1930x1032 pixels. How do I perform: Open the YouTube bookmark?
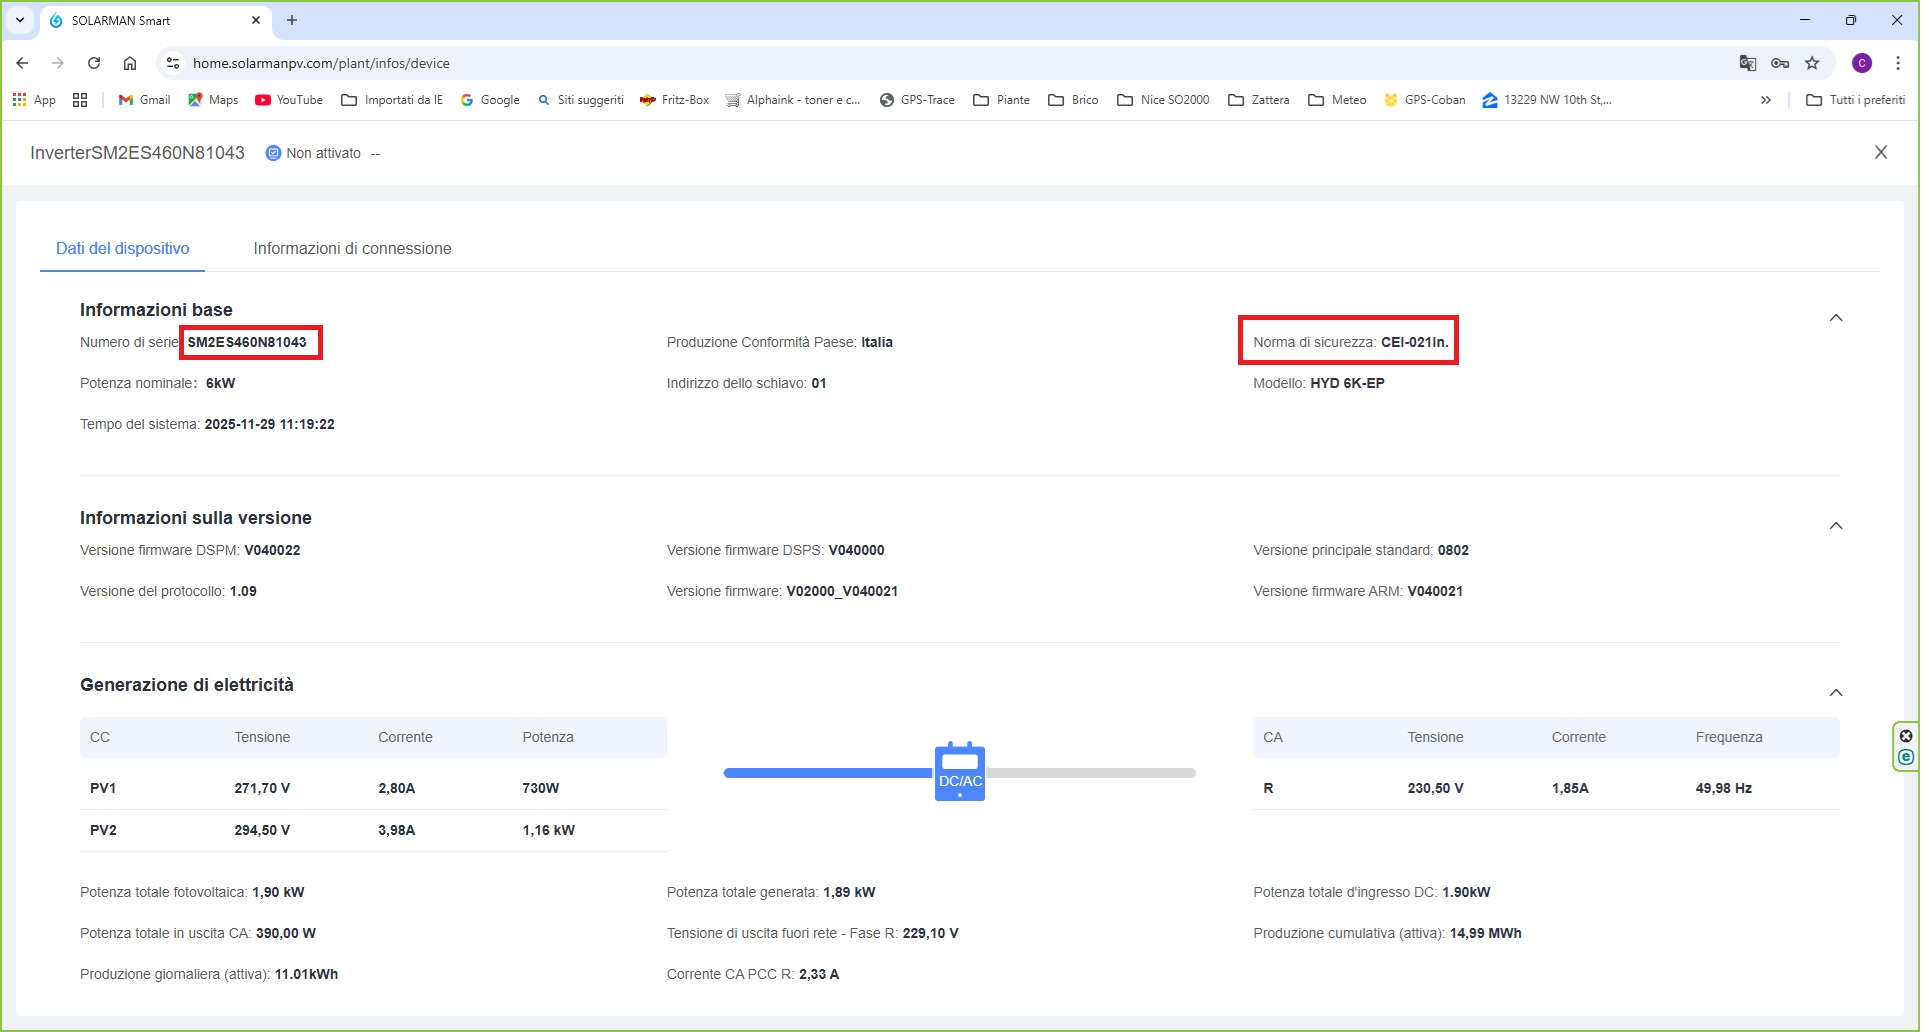tap(289, 100)
